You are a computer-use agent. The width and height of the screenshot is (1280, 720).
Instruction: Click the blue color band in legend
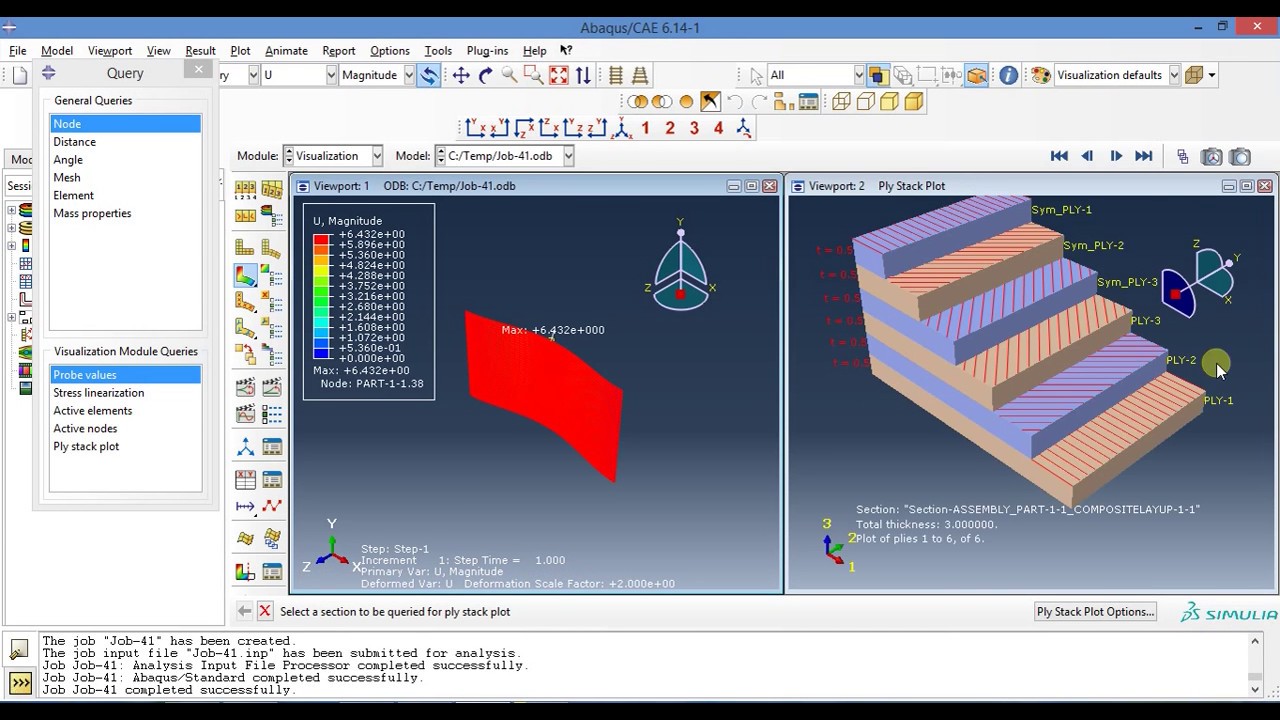point(322,353)
